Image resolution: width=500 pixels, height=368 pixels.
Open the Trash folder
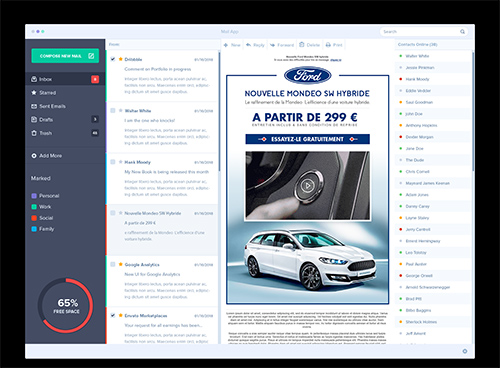(x=65, y=133)
